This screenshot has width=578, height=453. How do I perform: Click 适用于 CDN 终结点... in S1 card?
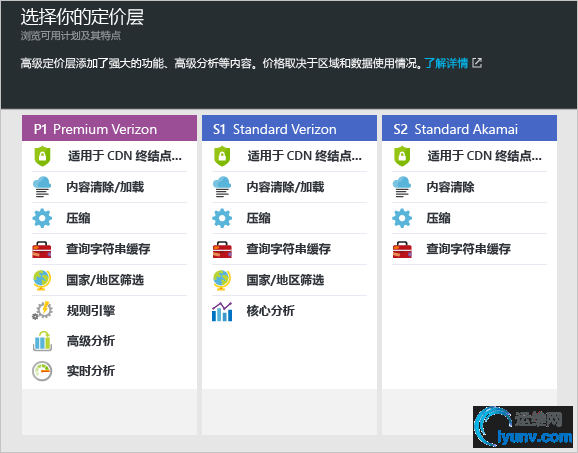click(x=304, y=156)
